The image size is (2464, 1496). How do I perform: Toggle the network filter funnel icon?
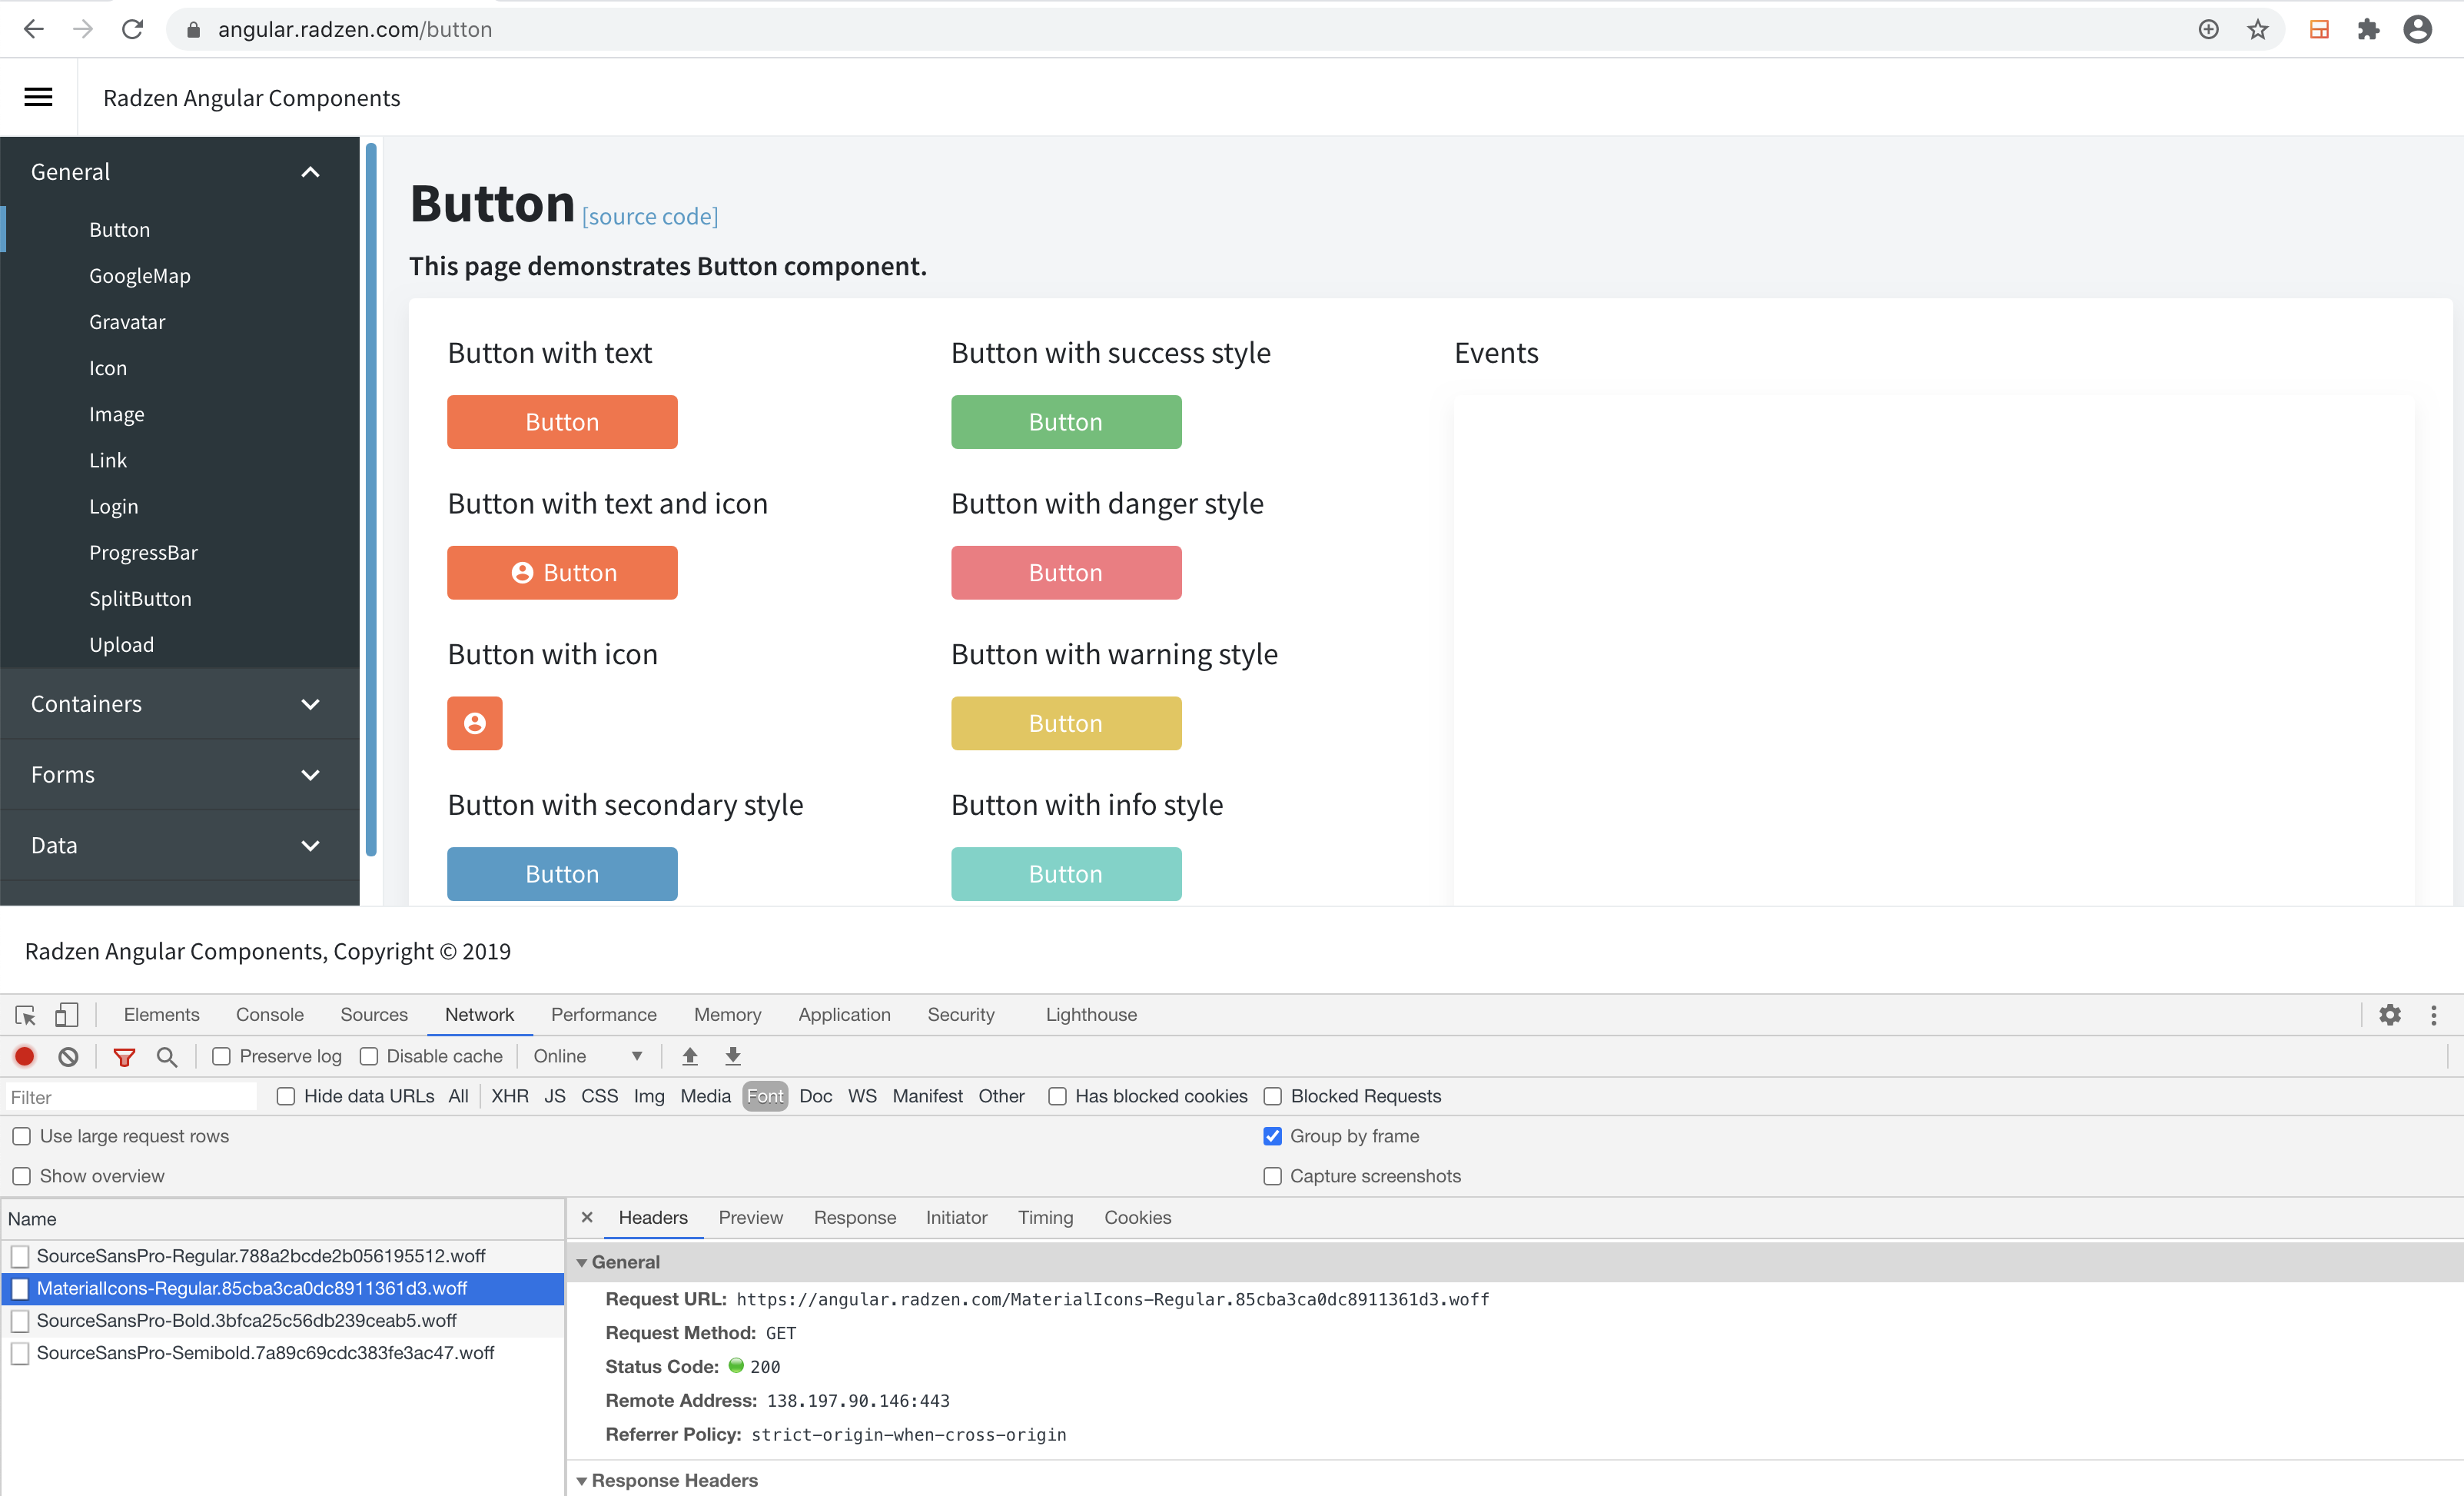pyautogui.click(x=124, y=1057)
